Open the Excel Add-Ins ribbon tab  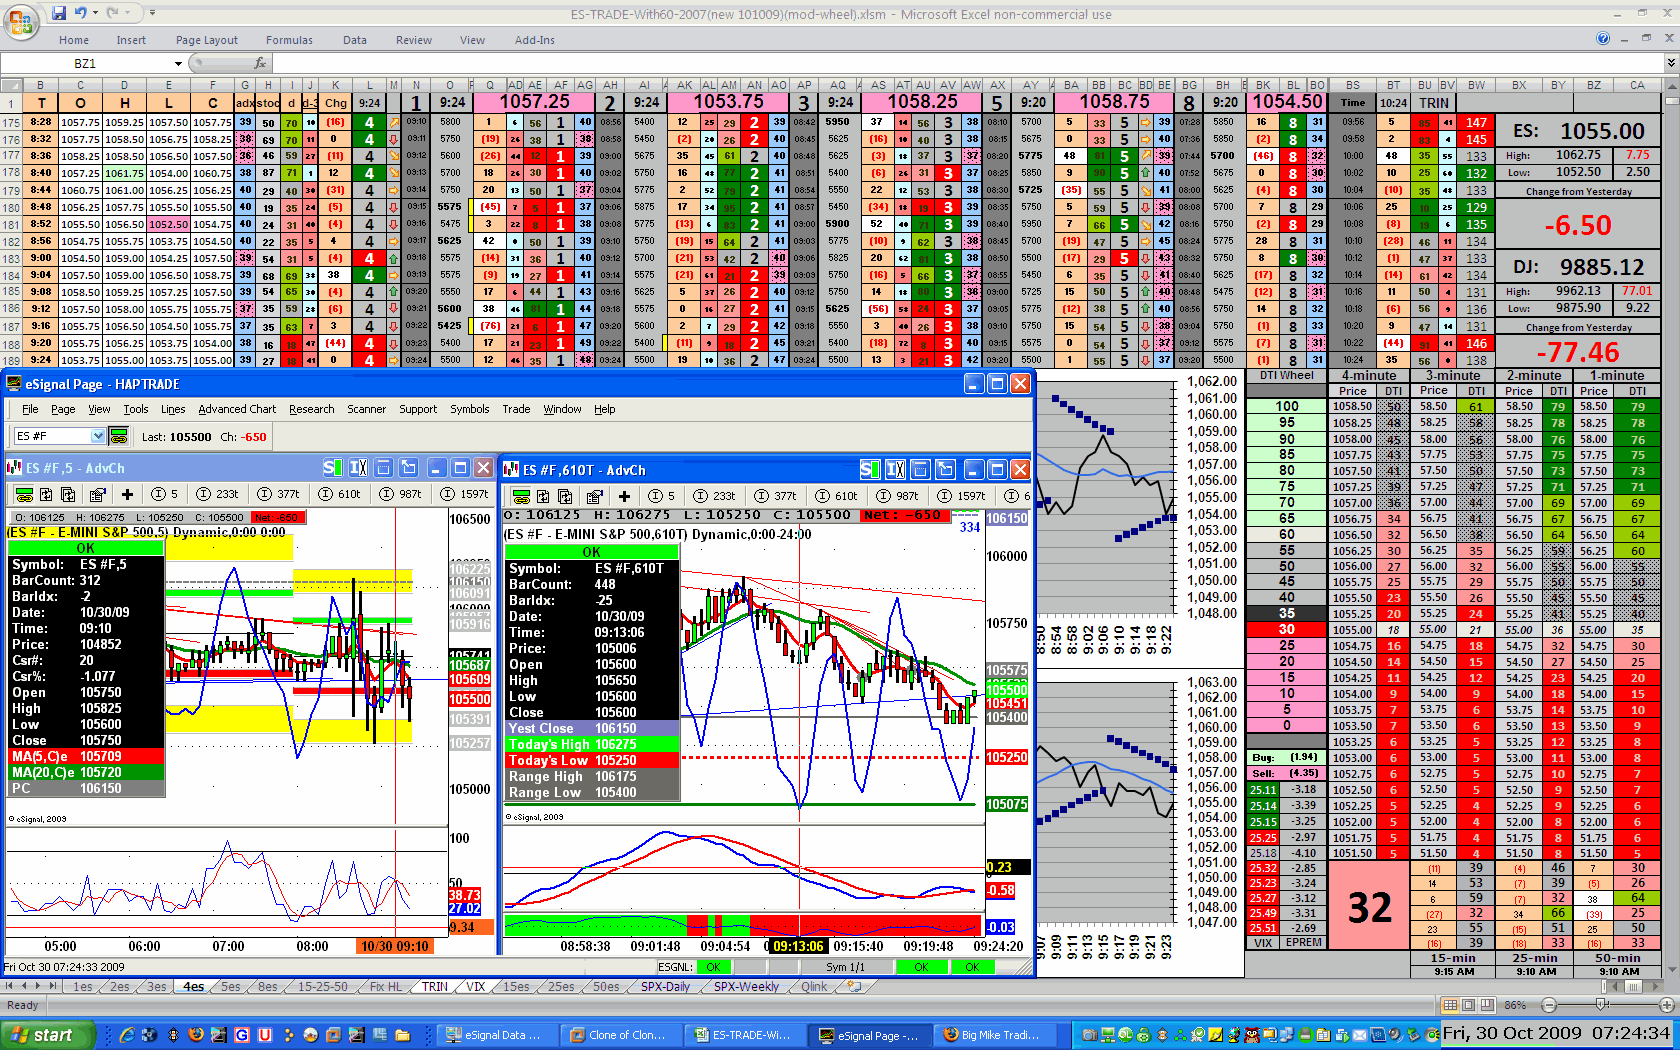[535, 40]
